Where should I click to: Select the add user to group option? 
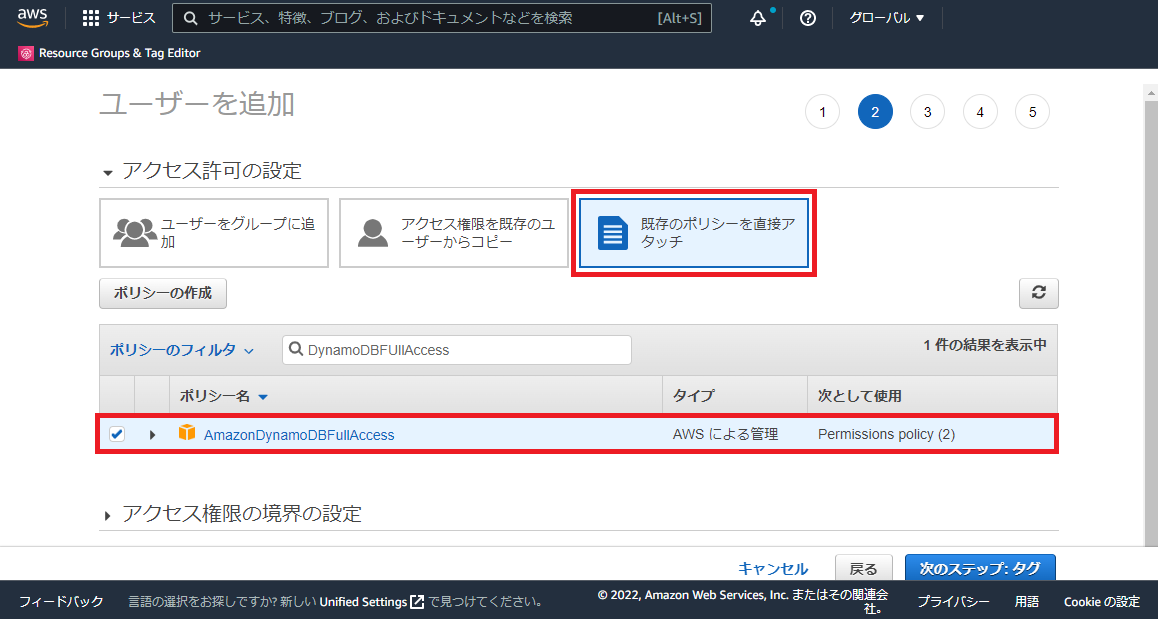pyautogui.click(x=214, y=233)
